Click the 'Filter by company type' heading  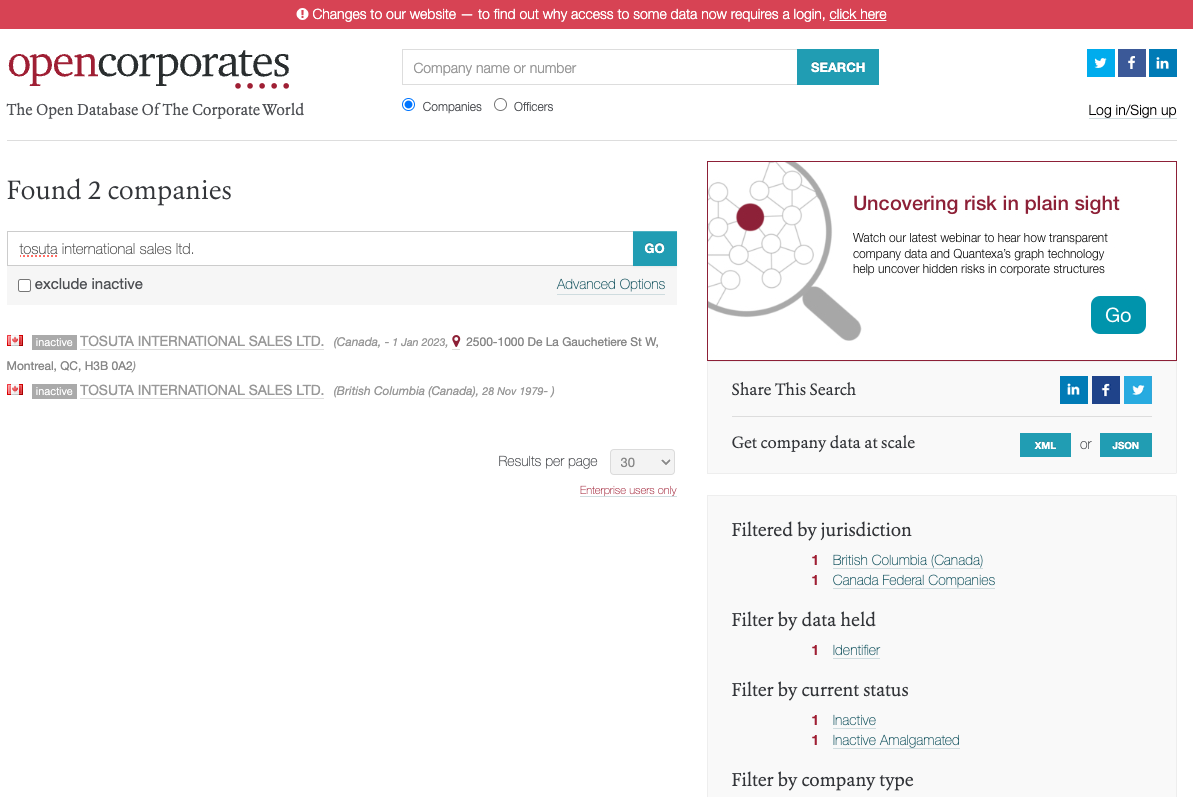coord(822,780)
